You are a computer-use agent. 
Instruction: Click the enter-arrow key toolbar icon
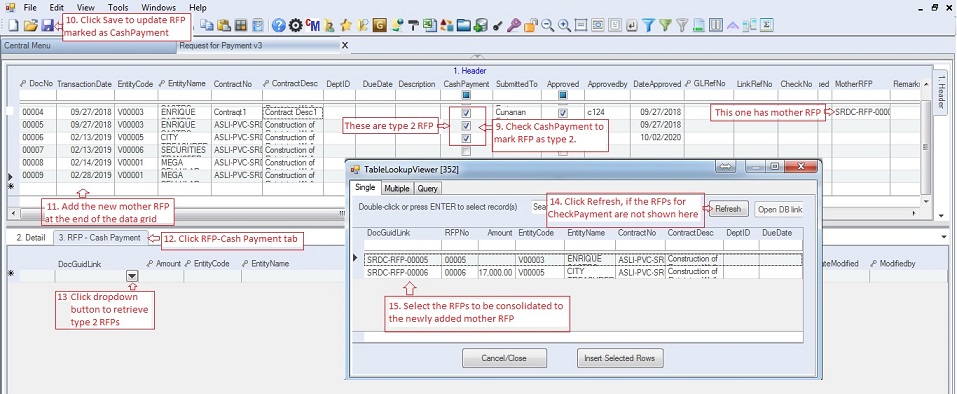point(632,25)
